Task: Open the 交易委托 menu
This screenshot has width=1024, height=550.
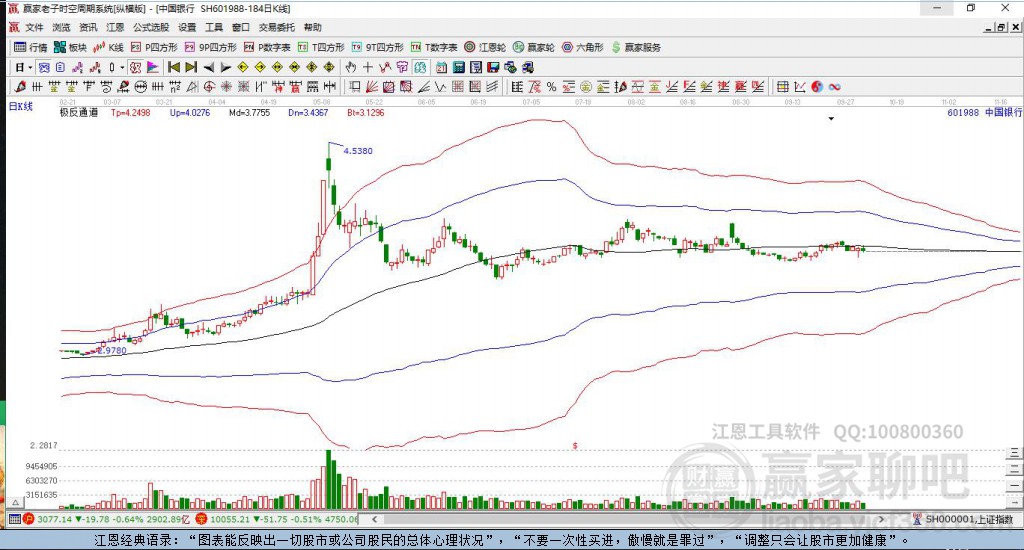Action: pyautogui.click(x=277, y=27)
